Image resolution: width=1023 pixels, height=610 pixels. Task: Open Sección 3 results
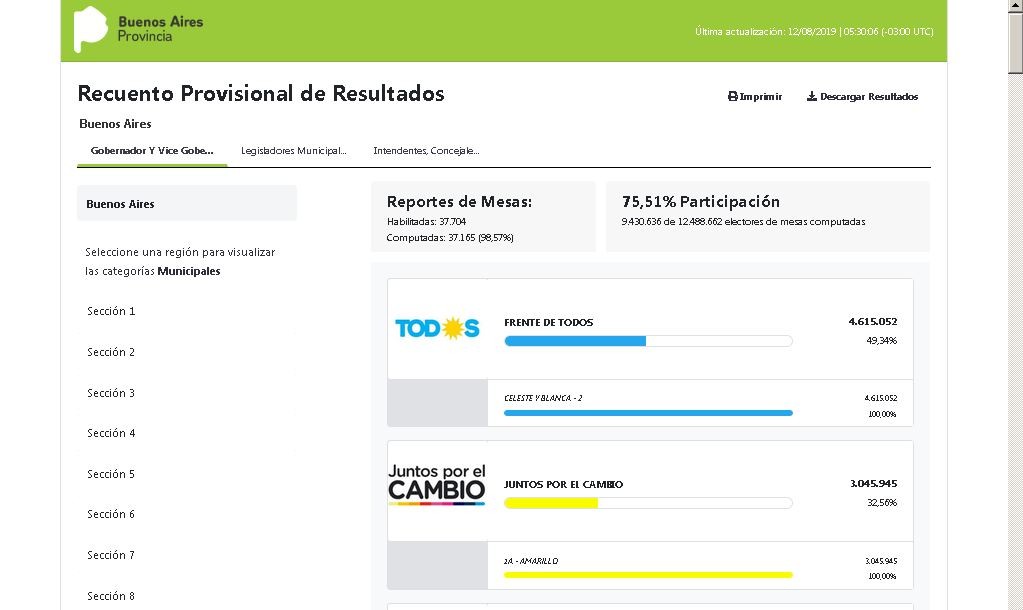tap(111, 393)
